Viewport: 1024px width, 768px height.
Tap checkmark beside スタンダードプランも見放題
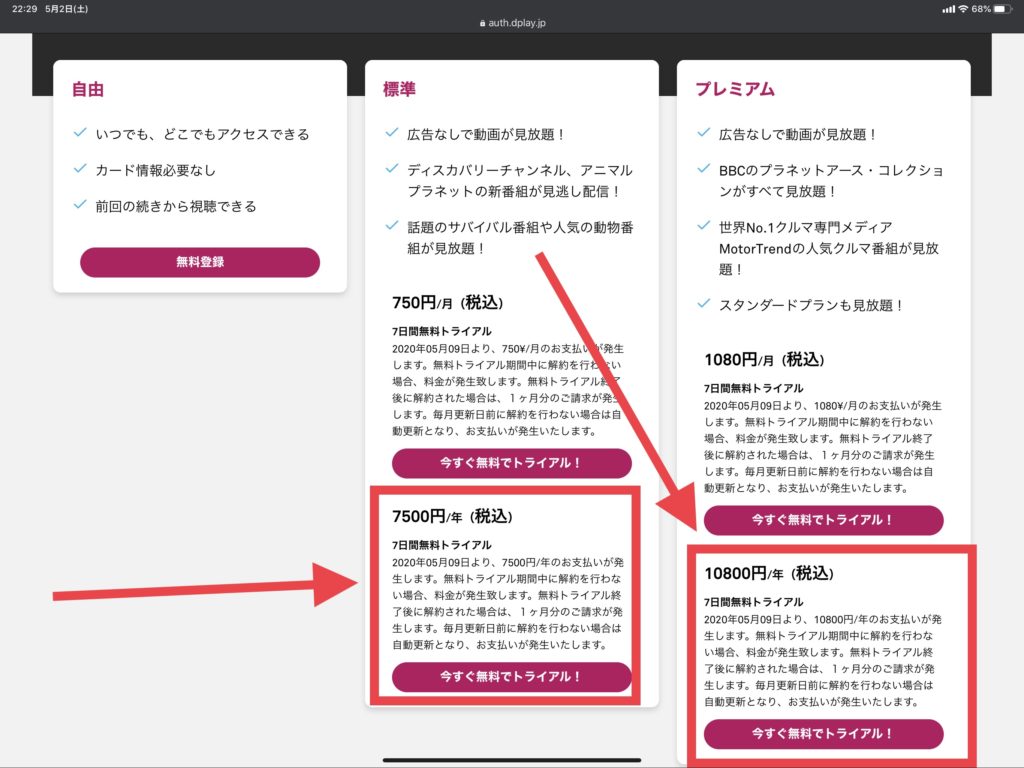[x=703, y=303]
